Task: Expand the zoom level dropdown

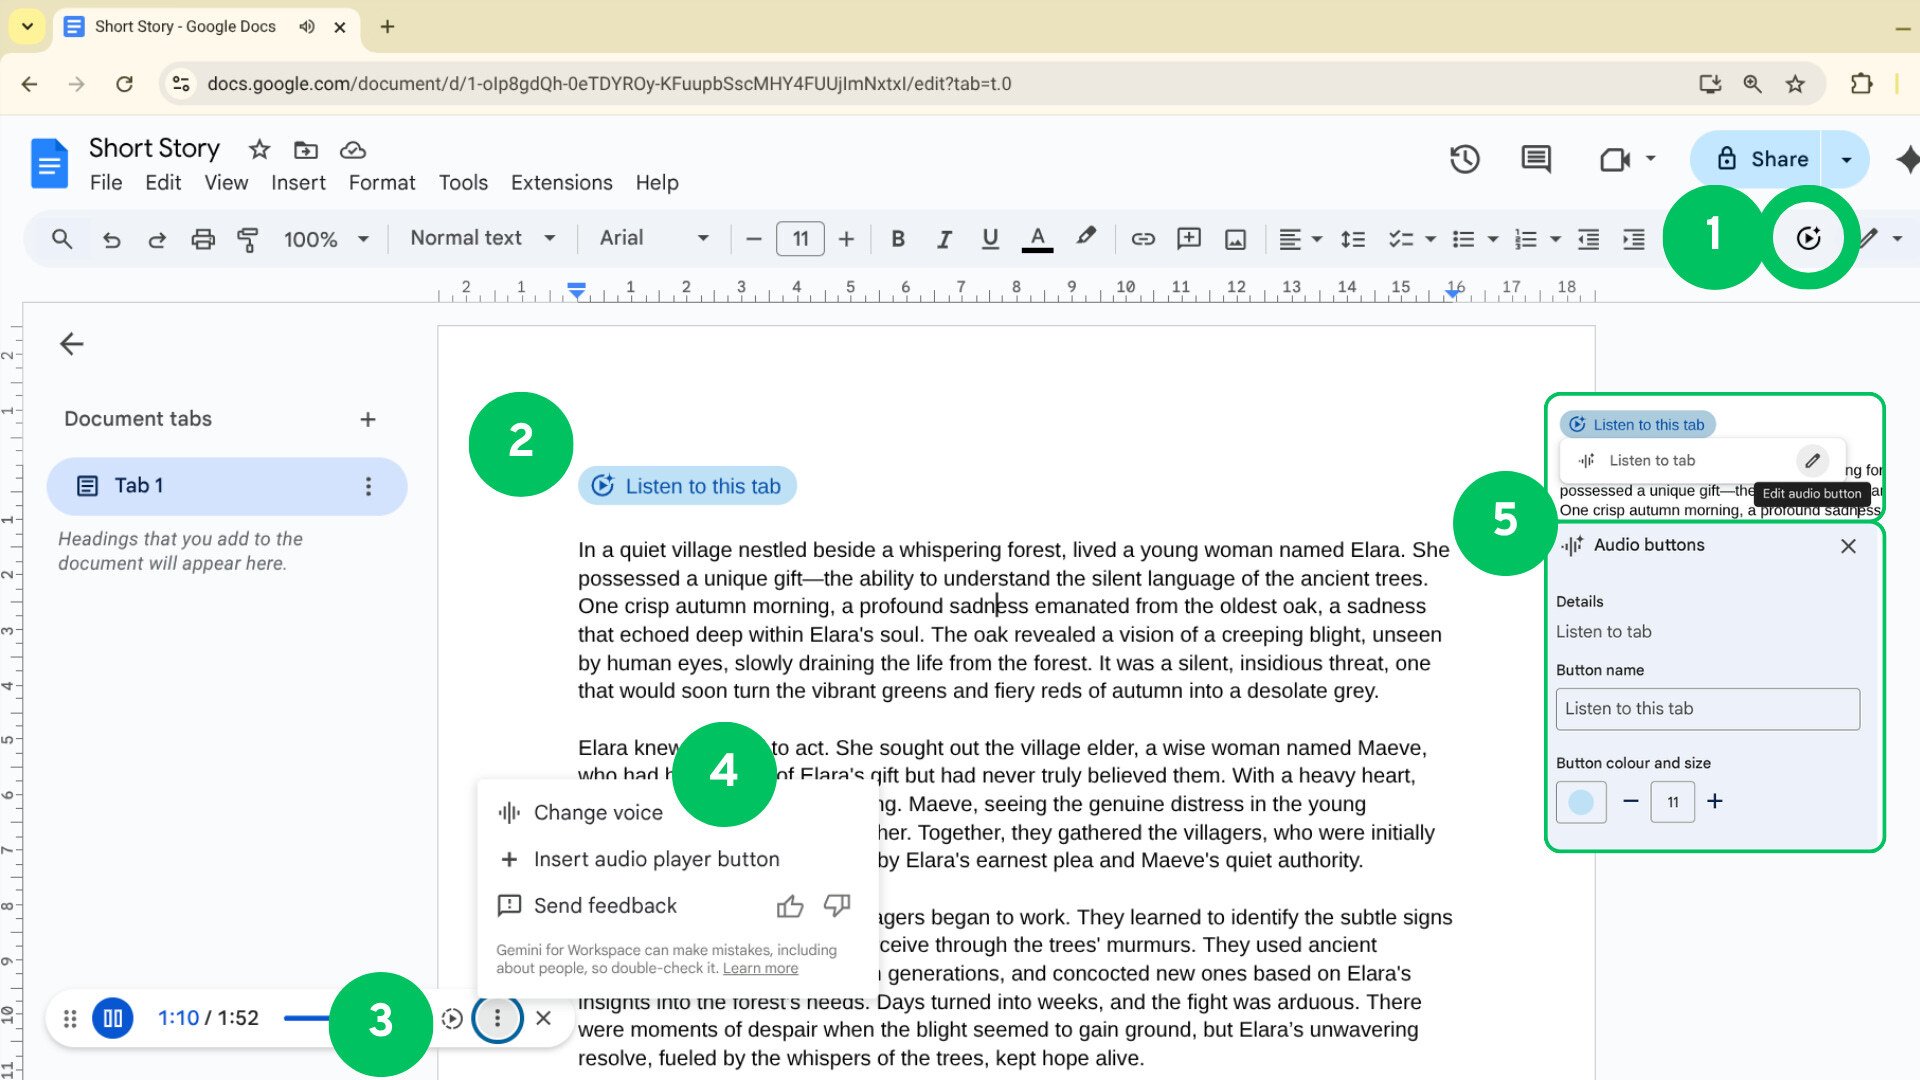Action: tap(325, 239)
